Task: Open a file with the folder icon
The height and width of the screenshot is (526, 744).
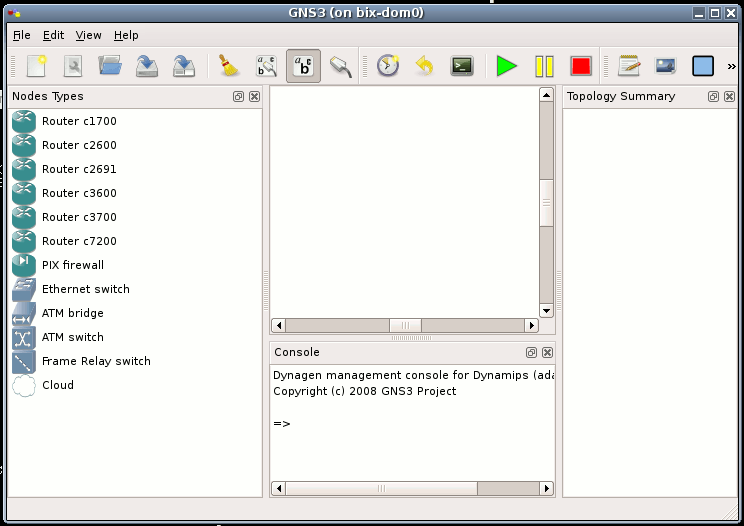Action: [x=110, y=65]
